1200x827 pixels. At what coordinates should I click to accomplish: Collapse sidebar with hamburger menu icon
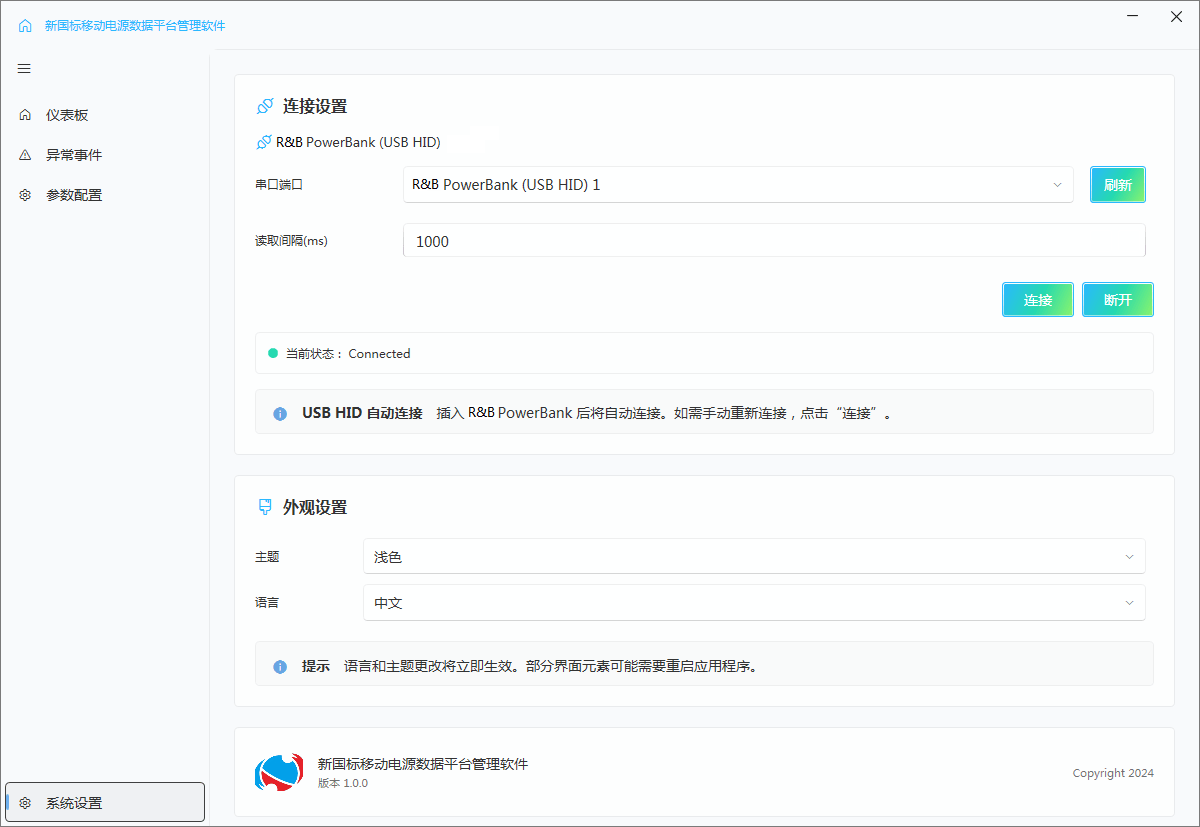[x=24, y=69]
